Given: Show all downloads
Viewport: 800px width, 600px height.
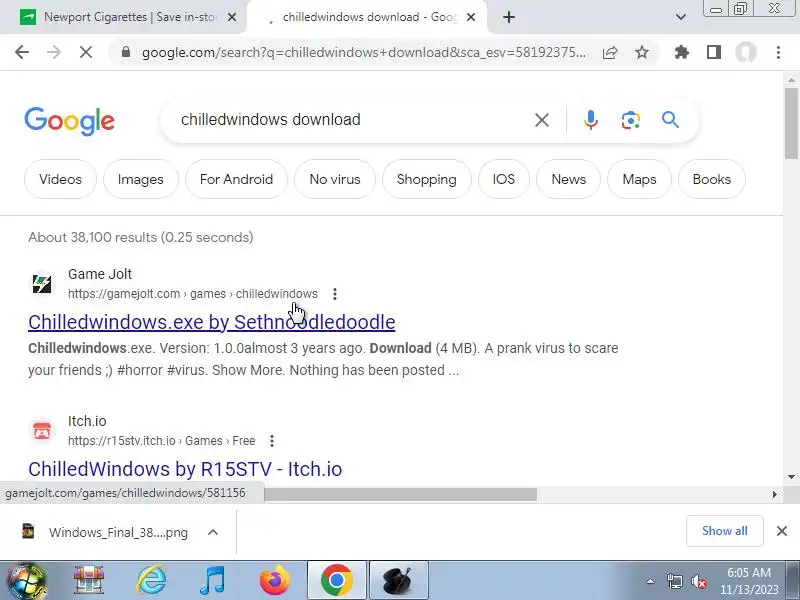Looking at the screenshot, I should point(724,531).
